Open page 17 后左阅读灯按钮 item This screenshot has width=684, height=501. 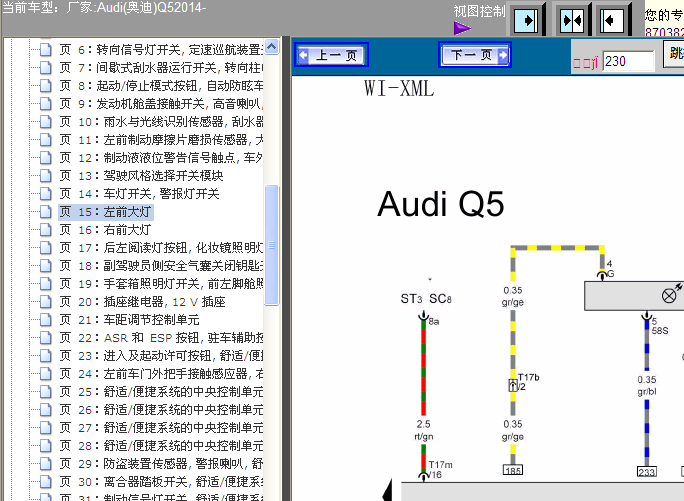click(x=161, y=248)
